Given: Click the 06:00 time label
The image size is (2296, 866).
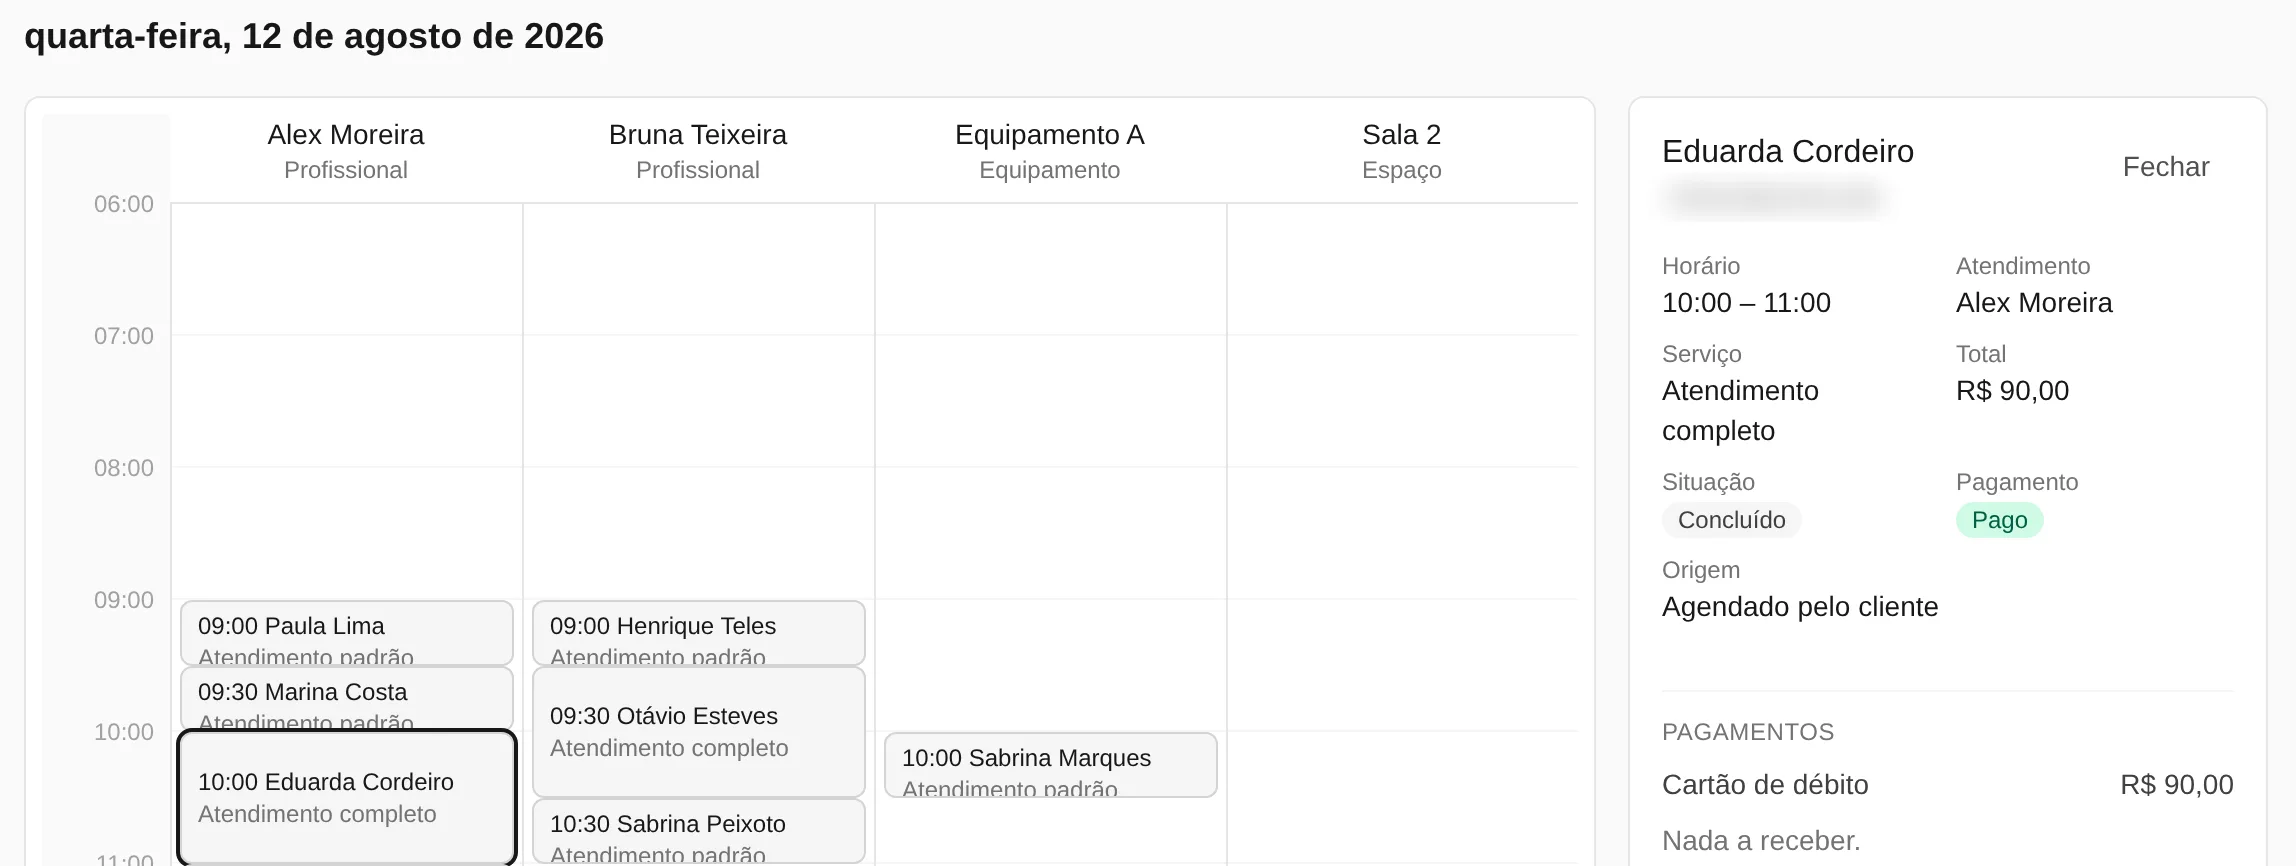Looking at the screenshot, I should (124, 204).
